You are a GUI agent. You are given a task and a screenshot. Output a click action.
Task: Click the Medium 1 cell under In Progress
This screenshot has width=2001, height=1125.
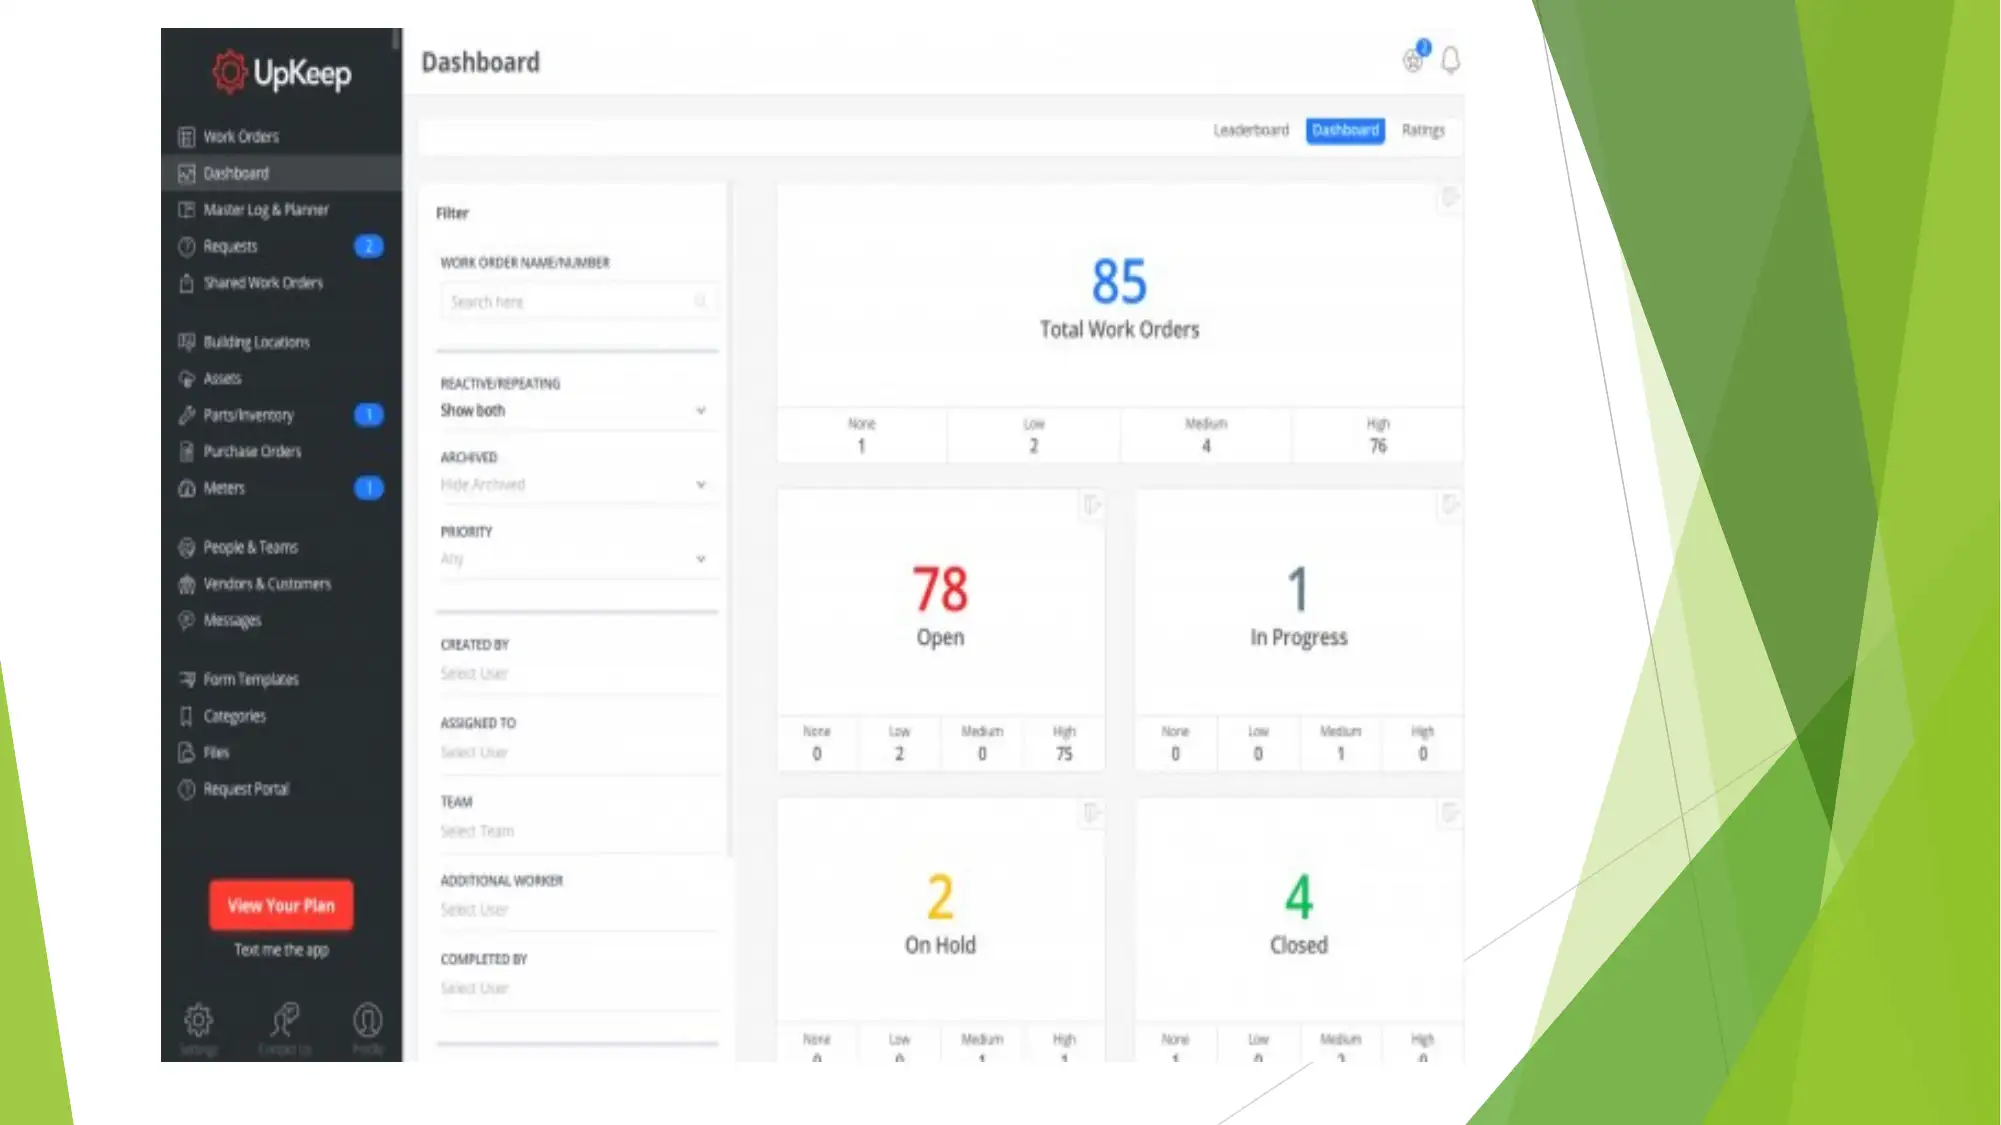[x=1341, y=744]
